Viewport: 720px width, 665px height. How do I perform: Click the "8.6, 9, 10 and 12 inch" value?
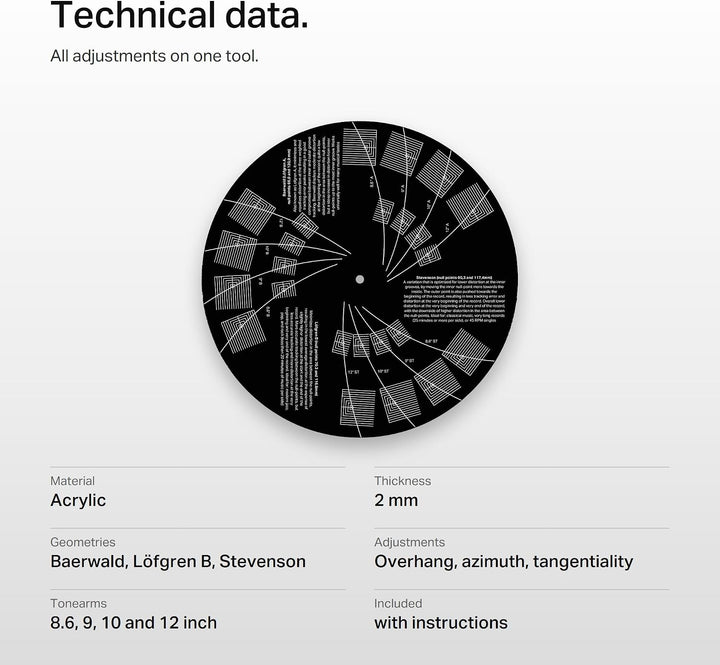[134, 623]
